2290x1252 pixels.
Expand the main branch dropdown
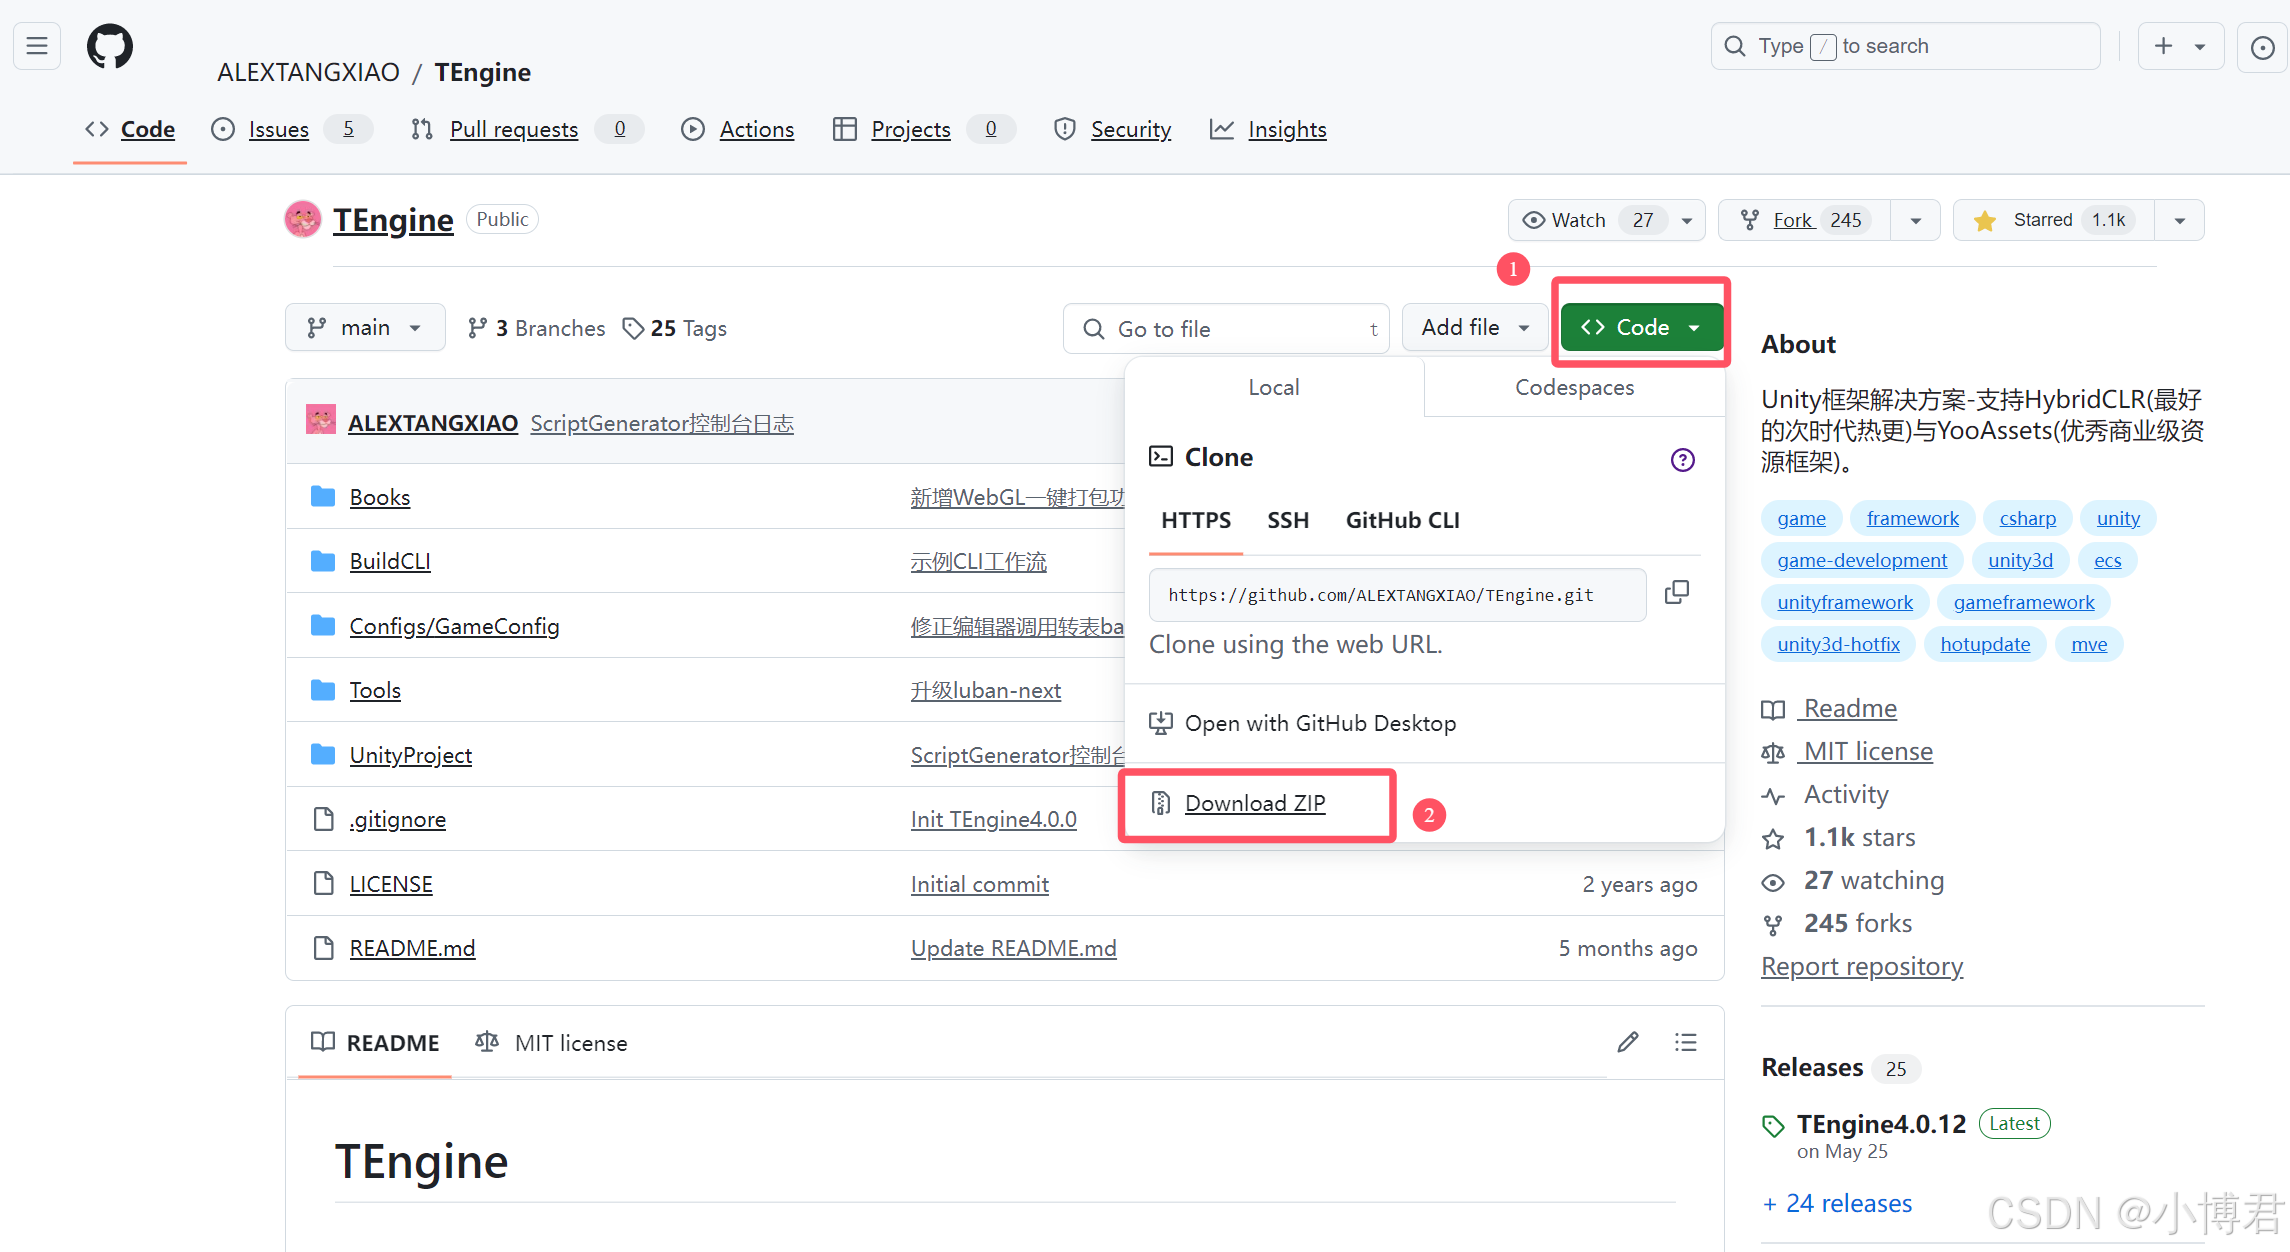365,328
